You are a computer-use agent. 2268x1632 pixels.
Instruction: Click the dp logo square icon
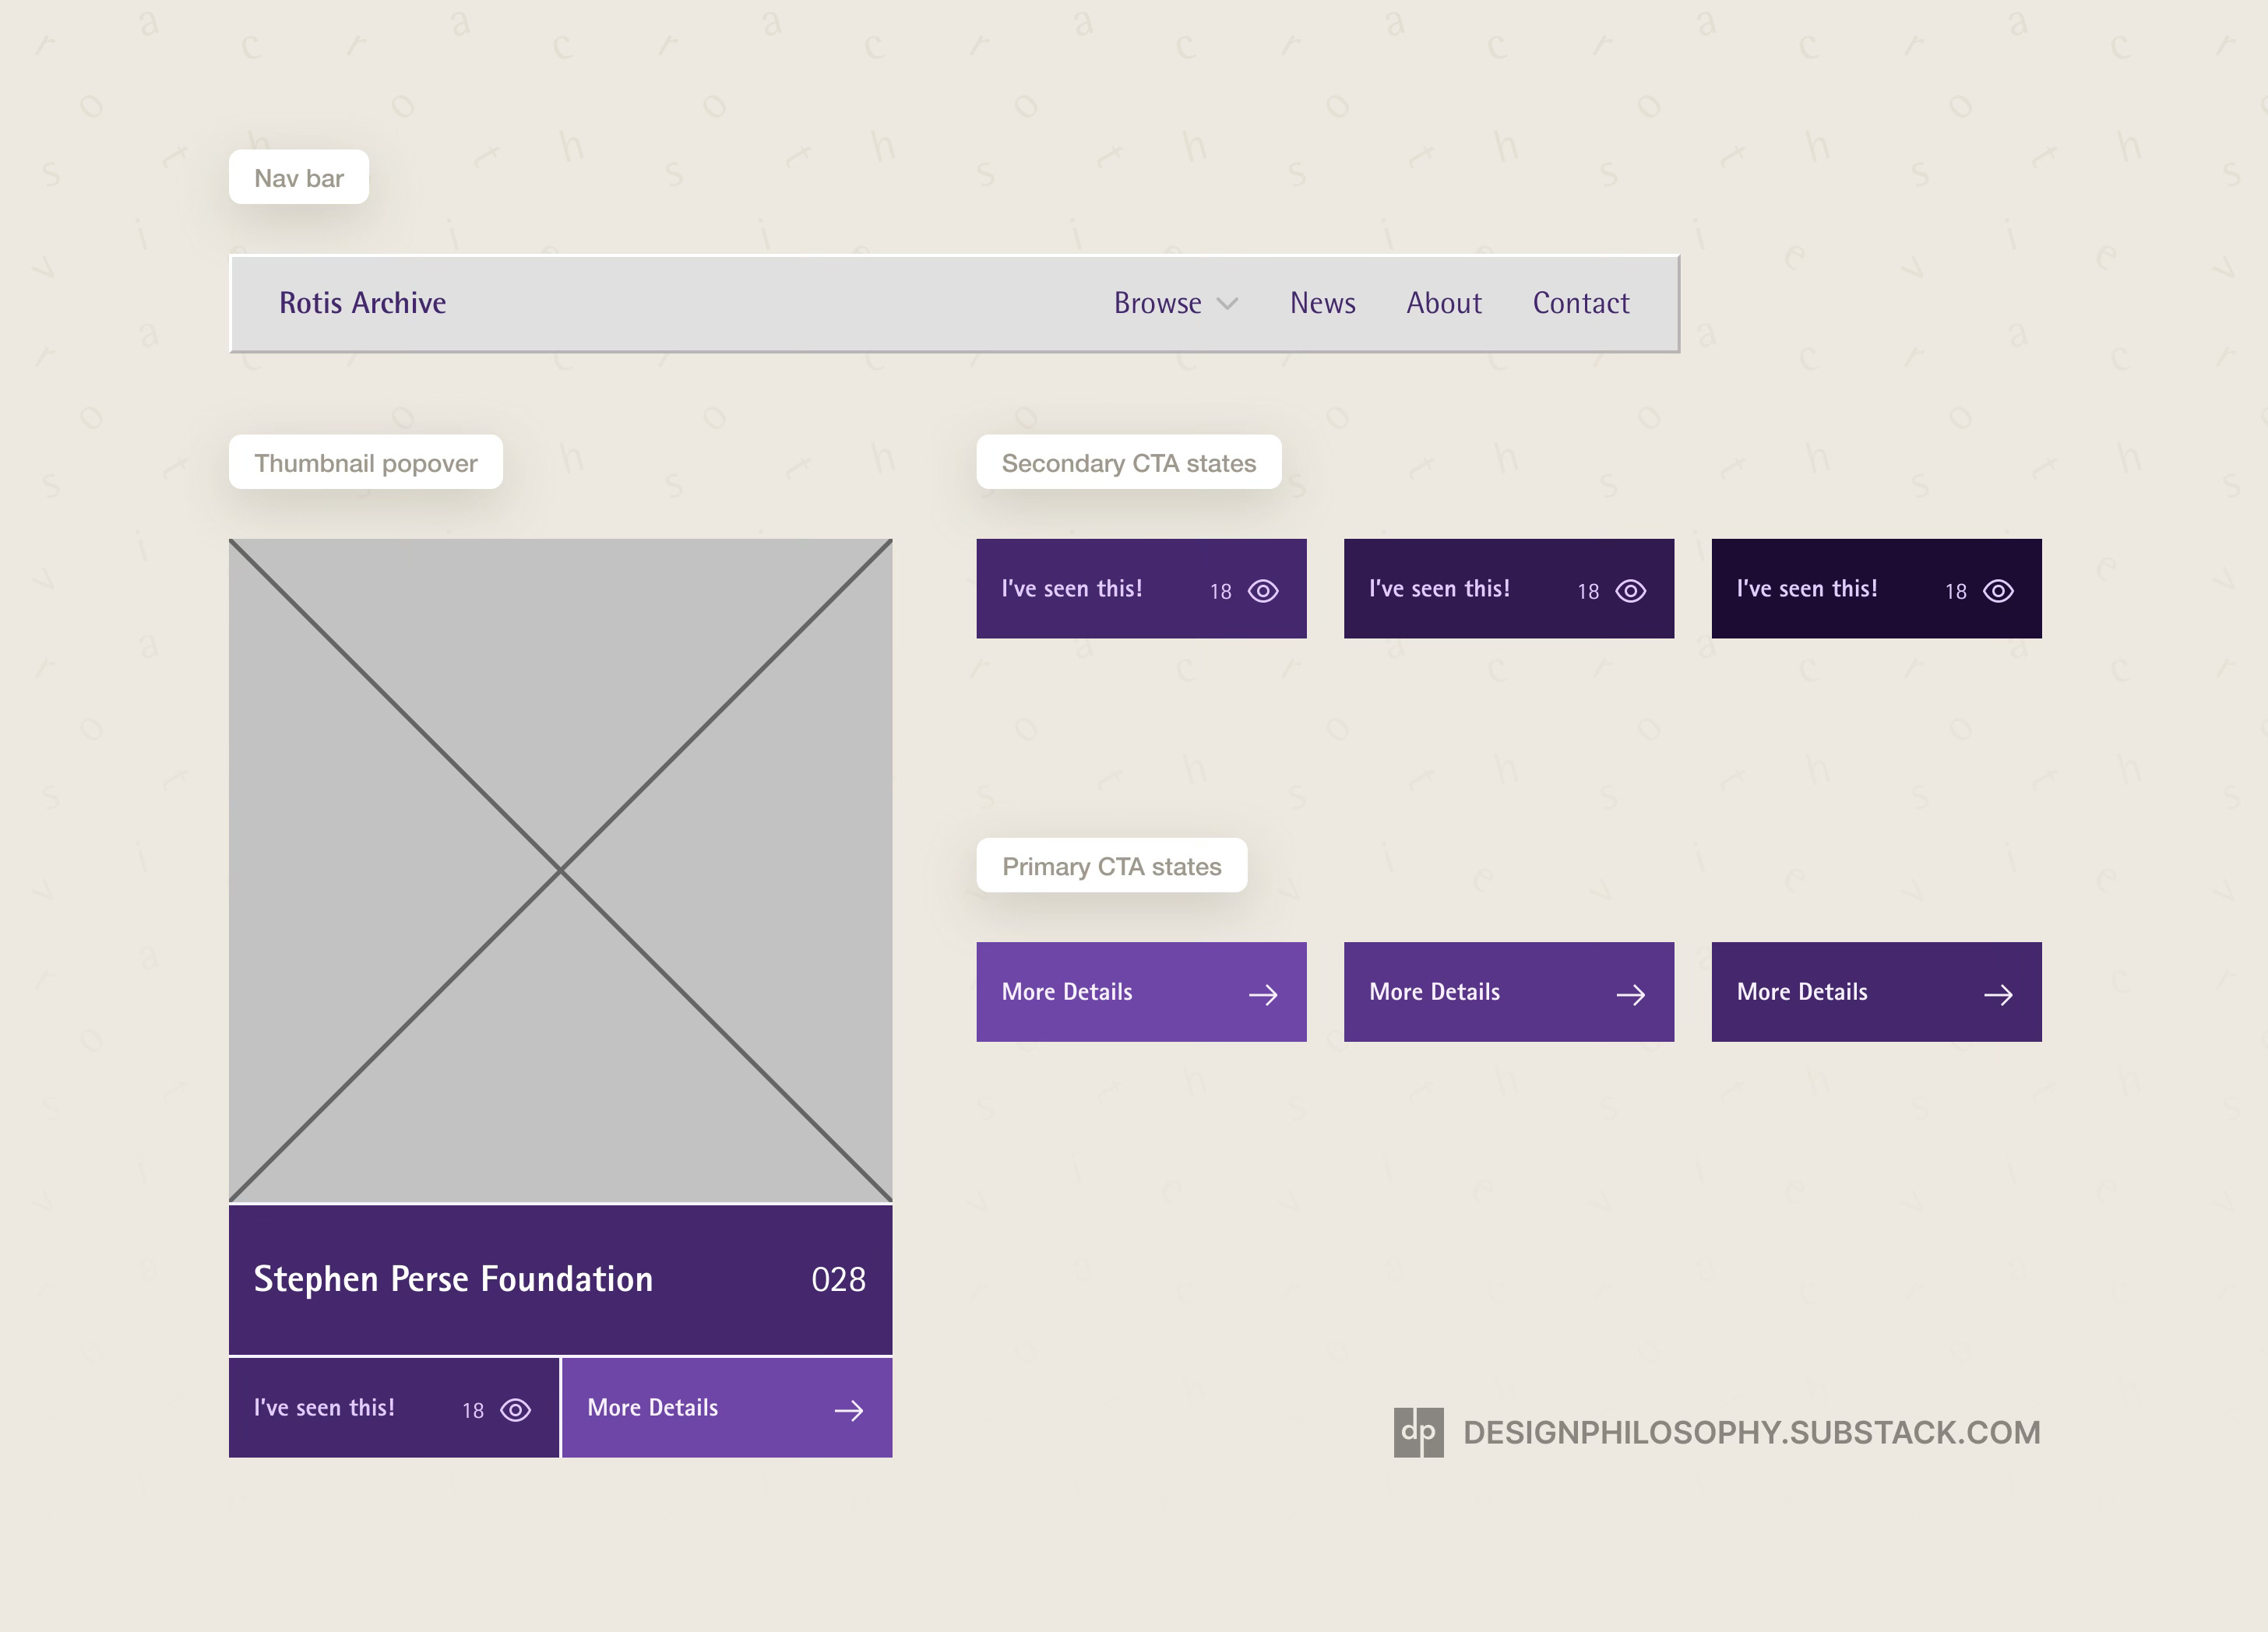(x=1418, y=1432)
